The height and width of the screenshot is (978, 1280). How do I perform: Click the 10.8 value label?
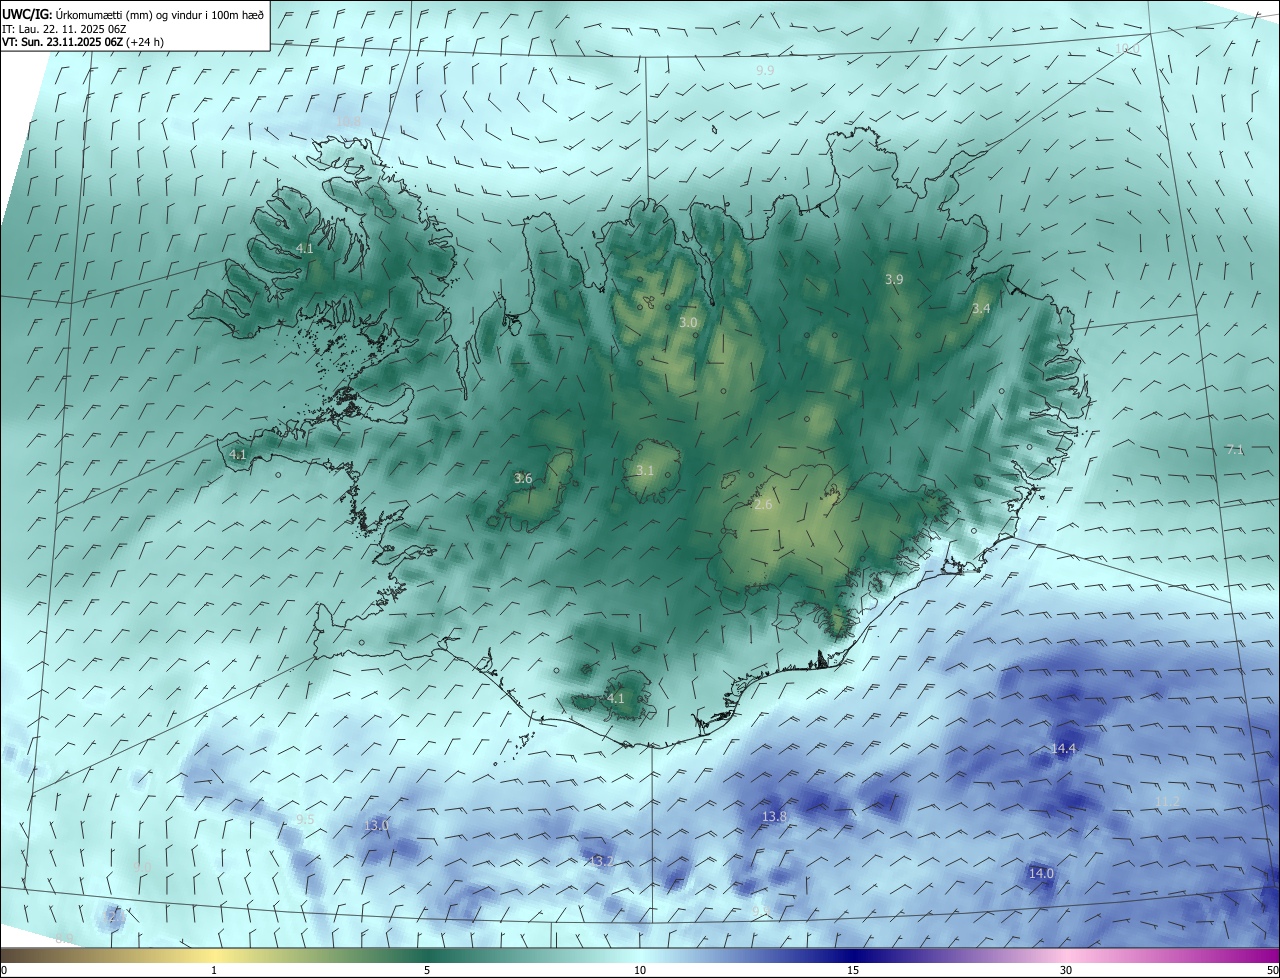pos(348,121)
